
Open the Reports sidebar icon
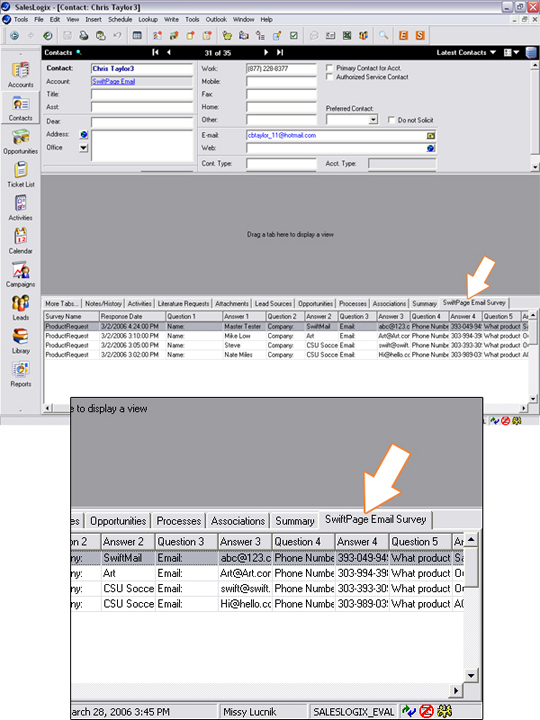(21, 374)
